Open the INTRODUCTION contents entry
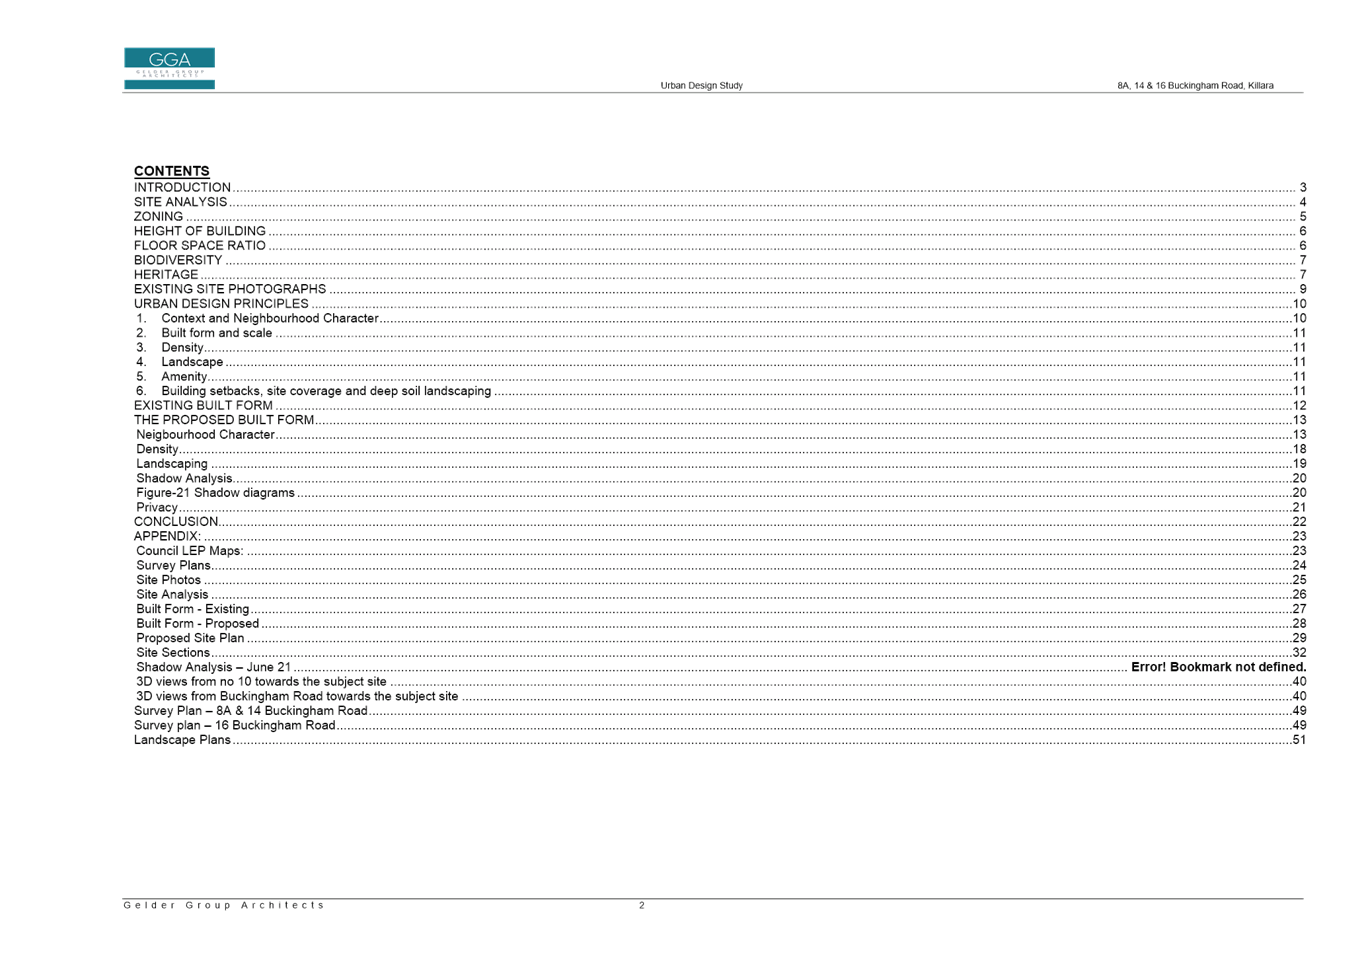 click(x=183, y=187)
